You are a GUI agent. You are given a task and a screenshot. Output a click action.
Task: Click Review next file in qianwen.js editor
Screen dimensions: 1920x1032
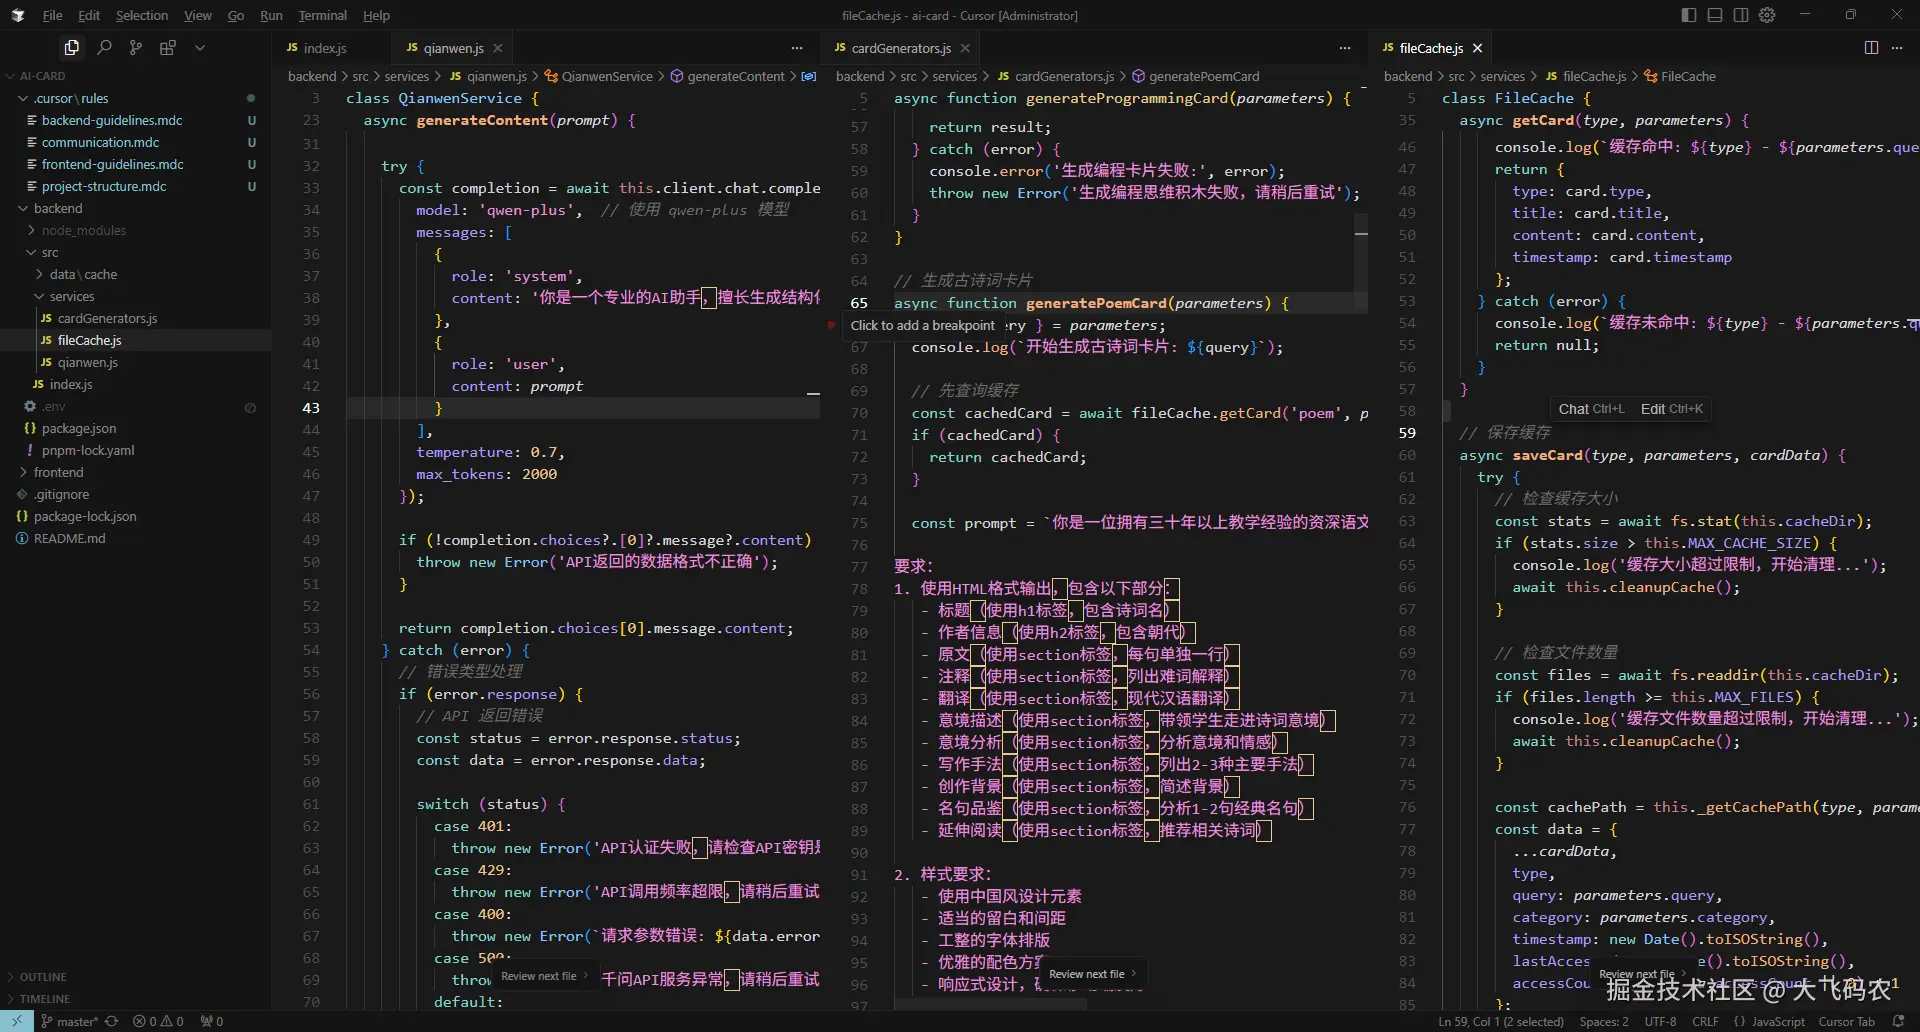(545, 976)
